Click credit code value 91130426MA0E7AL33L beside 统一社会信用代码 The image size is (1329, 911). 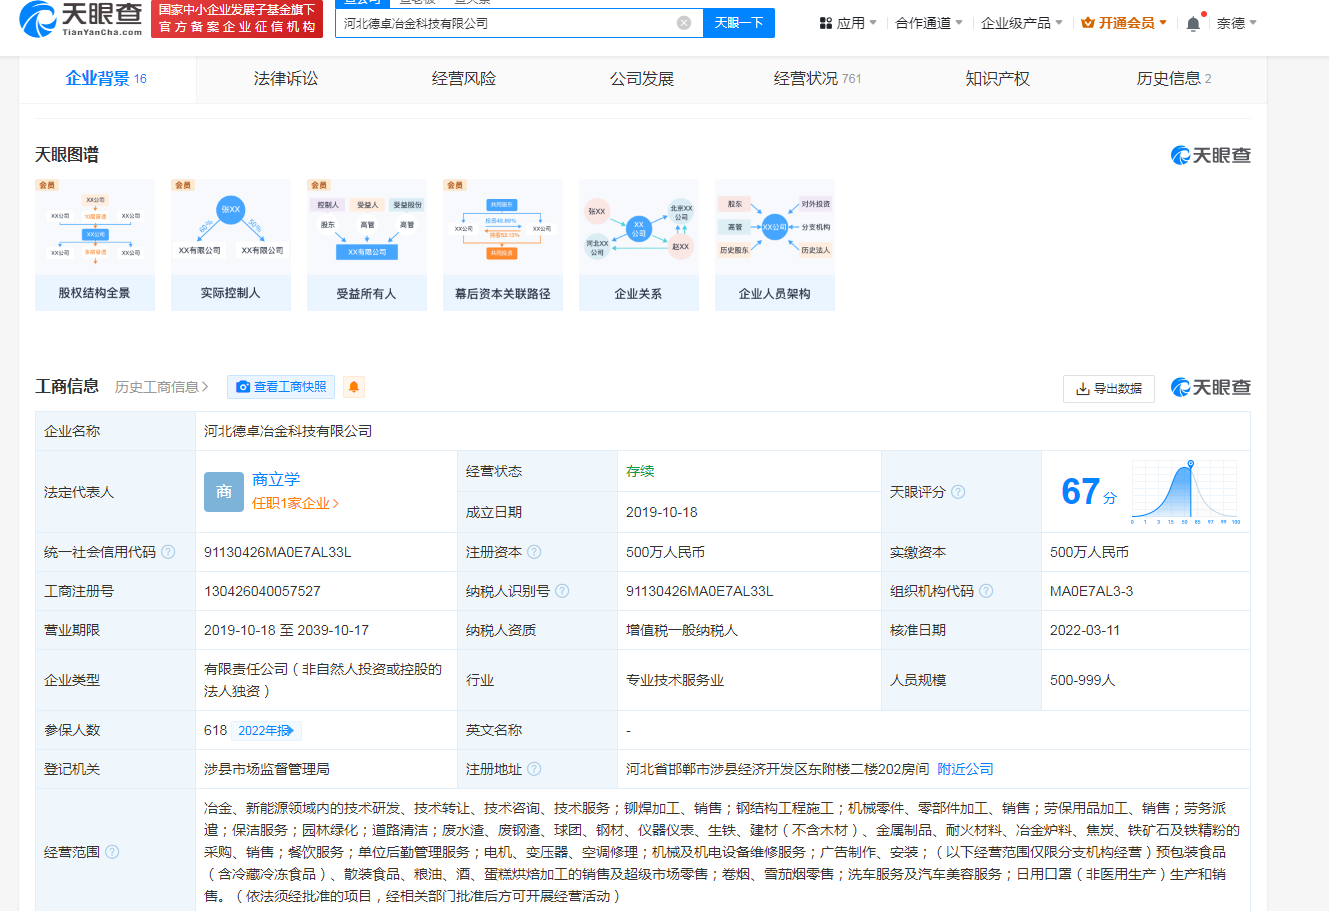tap(278, 552)
